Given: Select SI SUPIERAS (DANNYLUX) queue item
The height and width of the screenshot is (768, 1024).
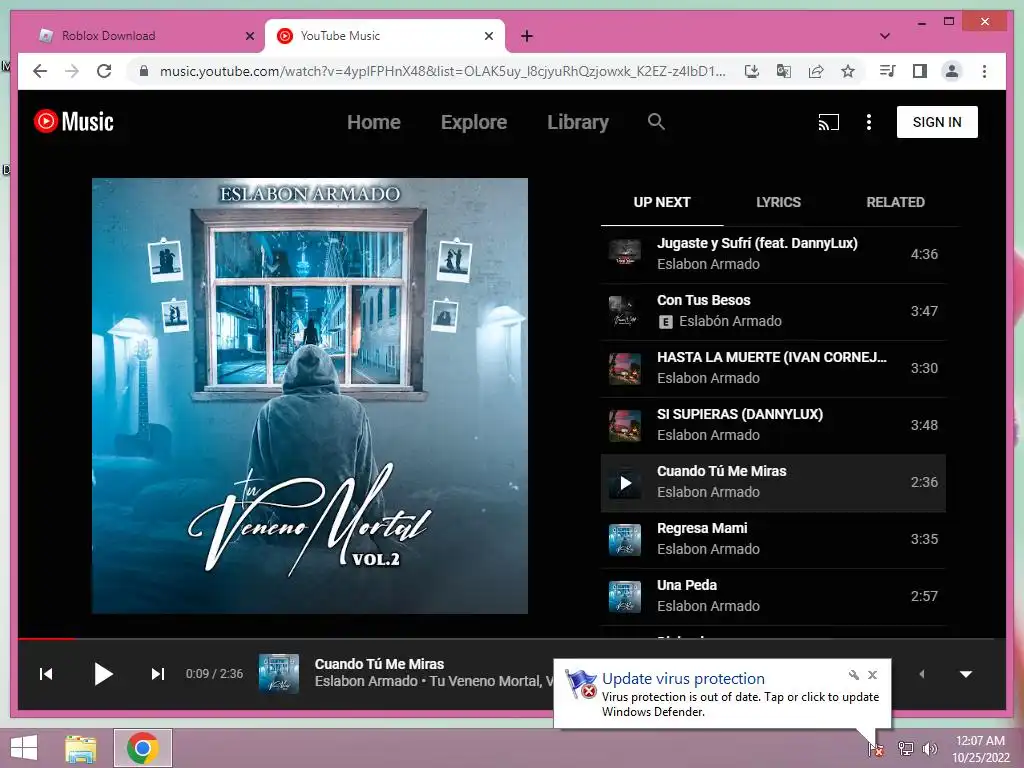Looking at the screenshot, I should click(773, 424).
